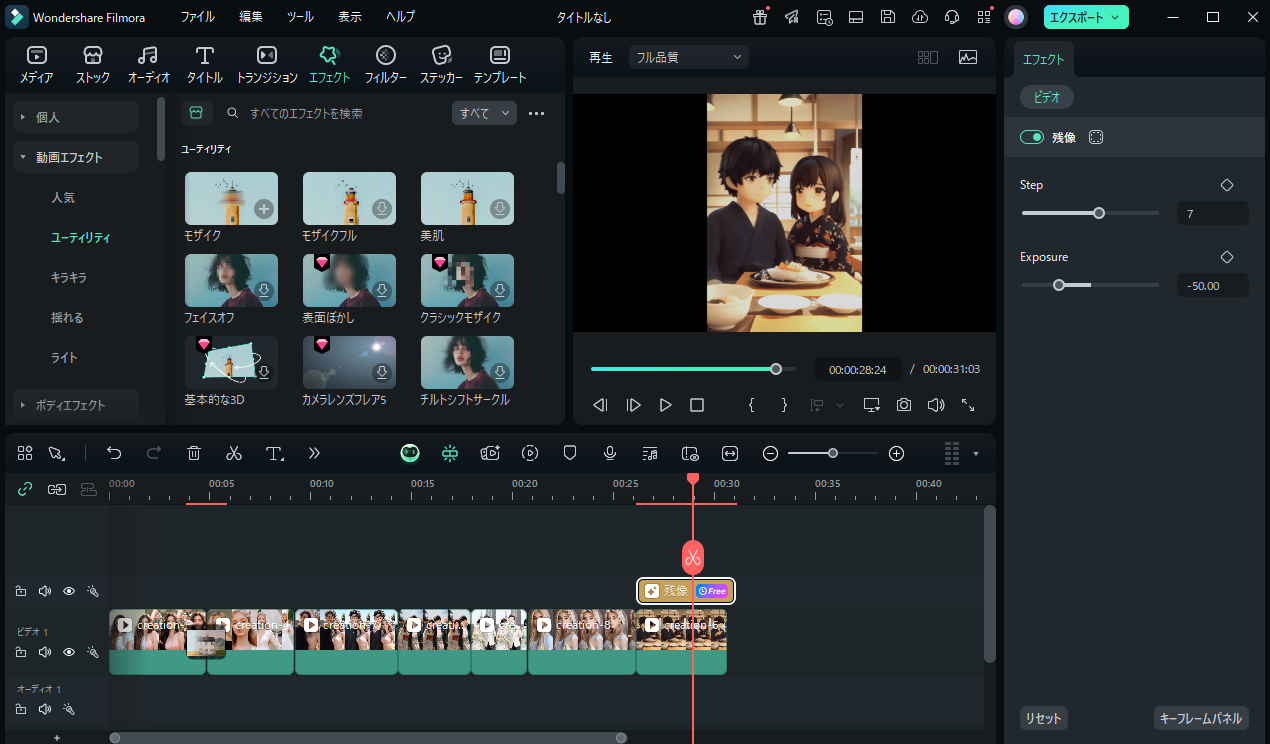Take a snapshot with the camera icon

tap(904, 405)
